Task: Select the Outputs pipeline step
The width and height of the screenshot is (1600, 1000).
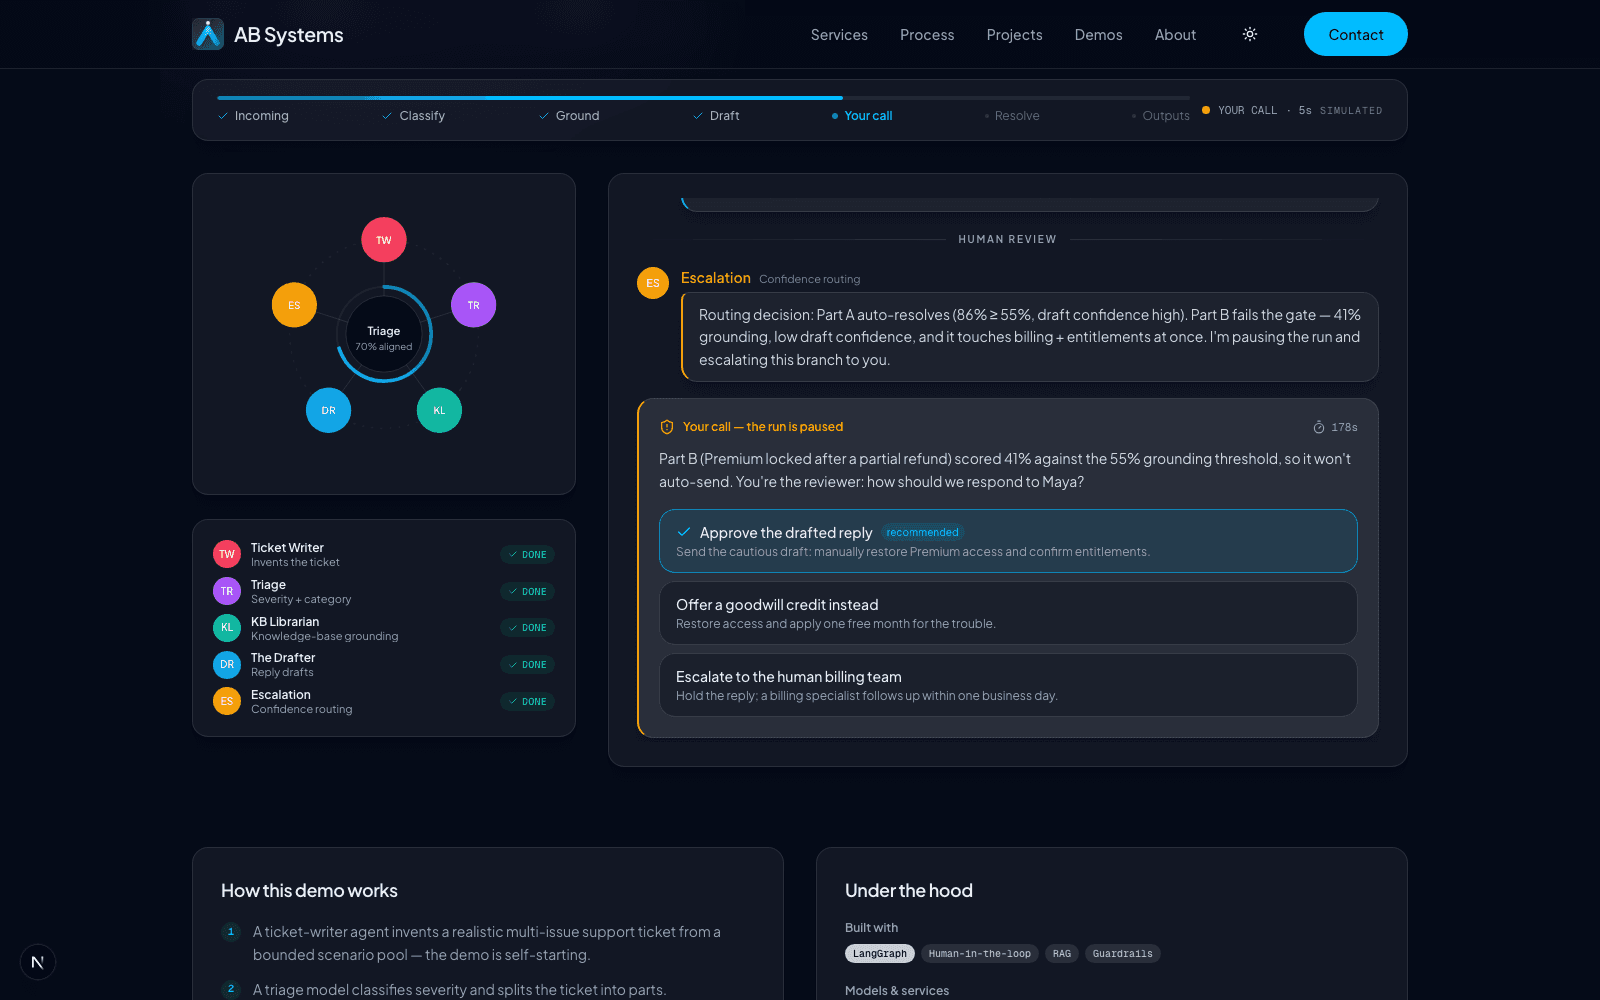Action: pyautogui.click(x=1160, y=116)
